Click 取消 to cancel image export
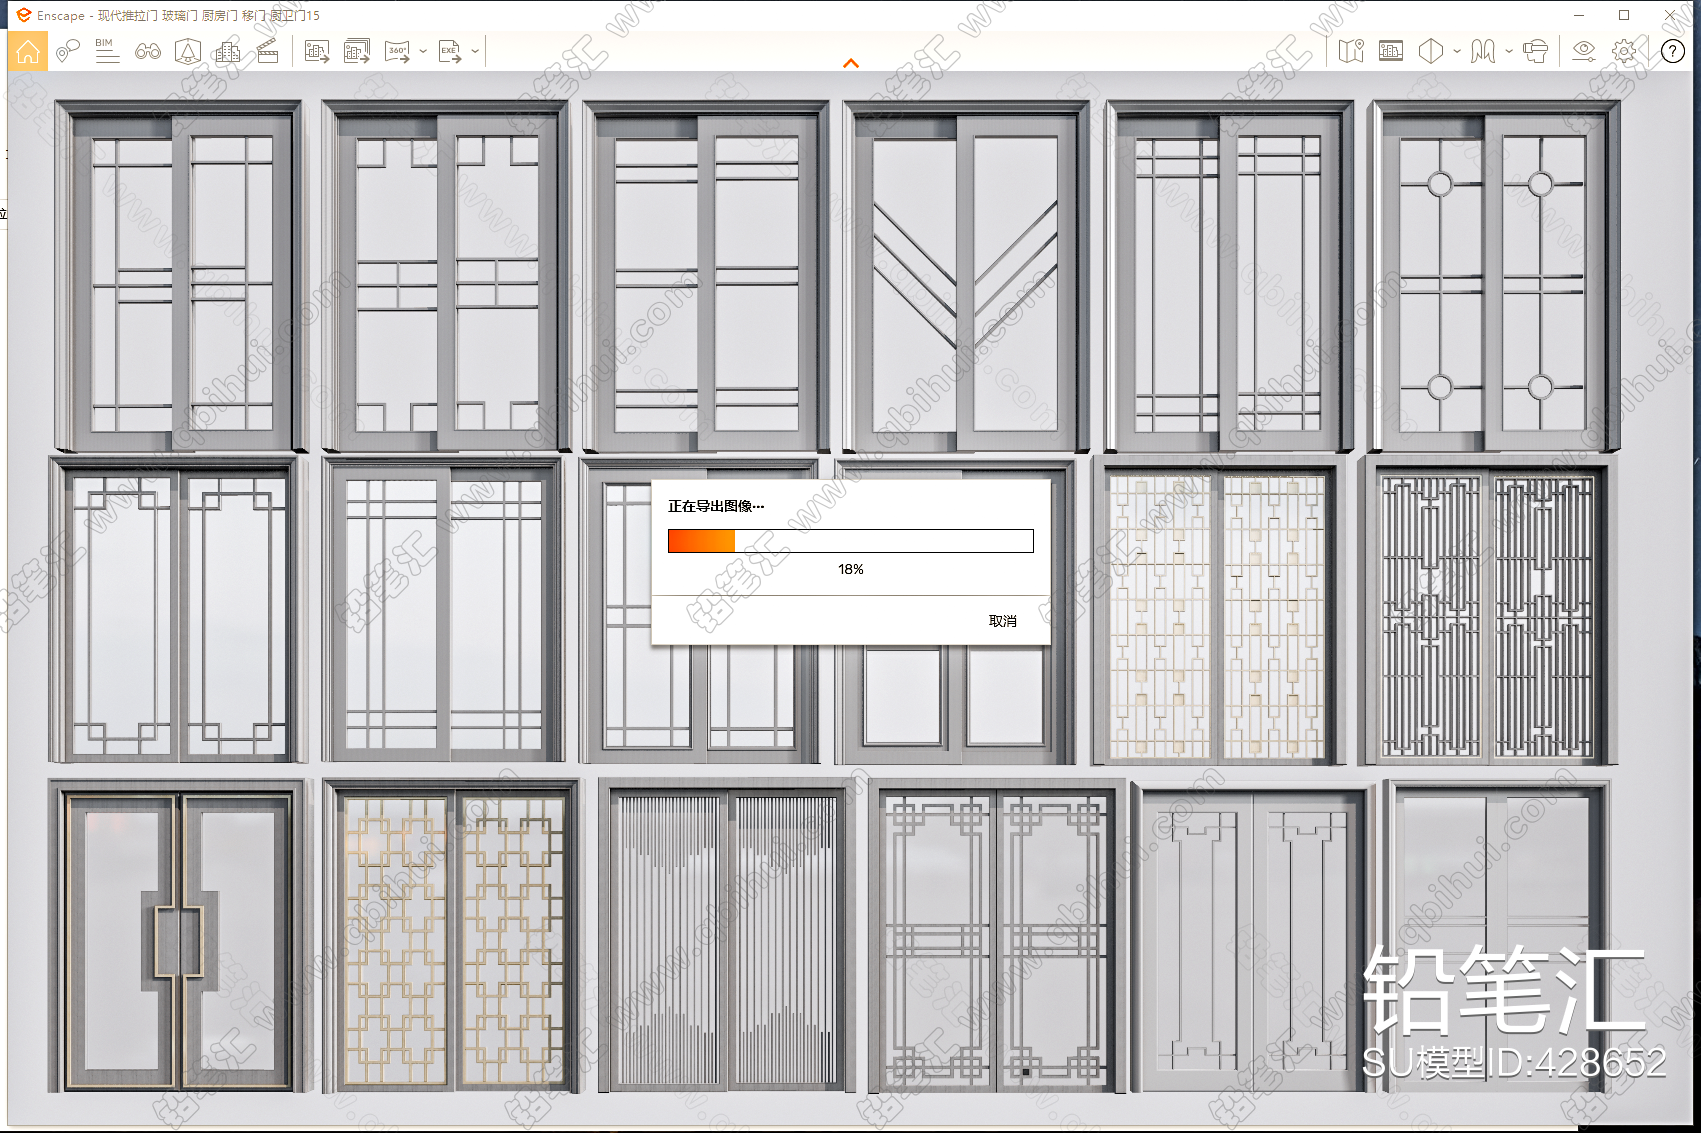The width and height of the screenshot is (1701, 1133). tap(1003, 621)
